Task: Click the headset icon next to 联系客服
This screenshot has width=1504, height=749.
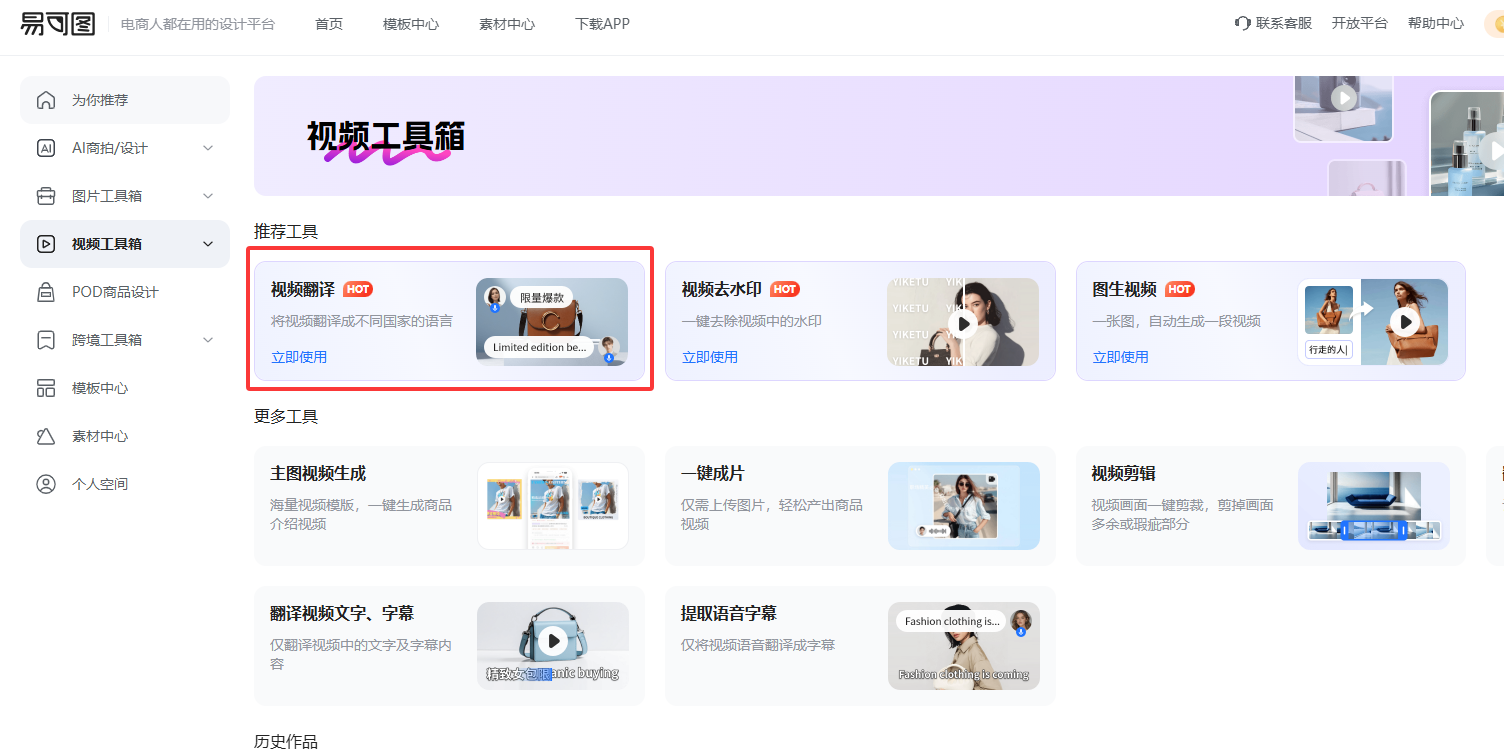Action: (1243, 23)
